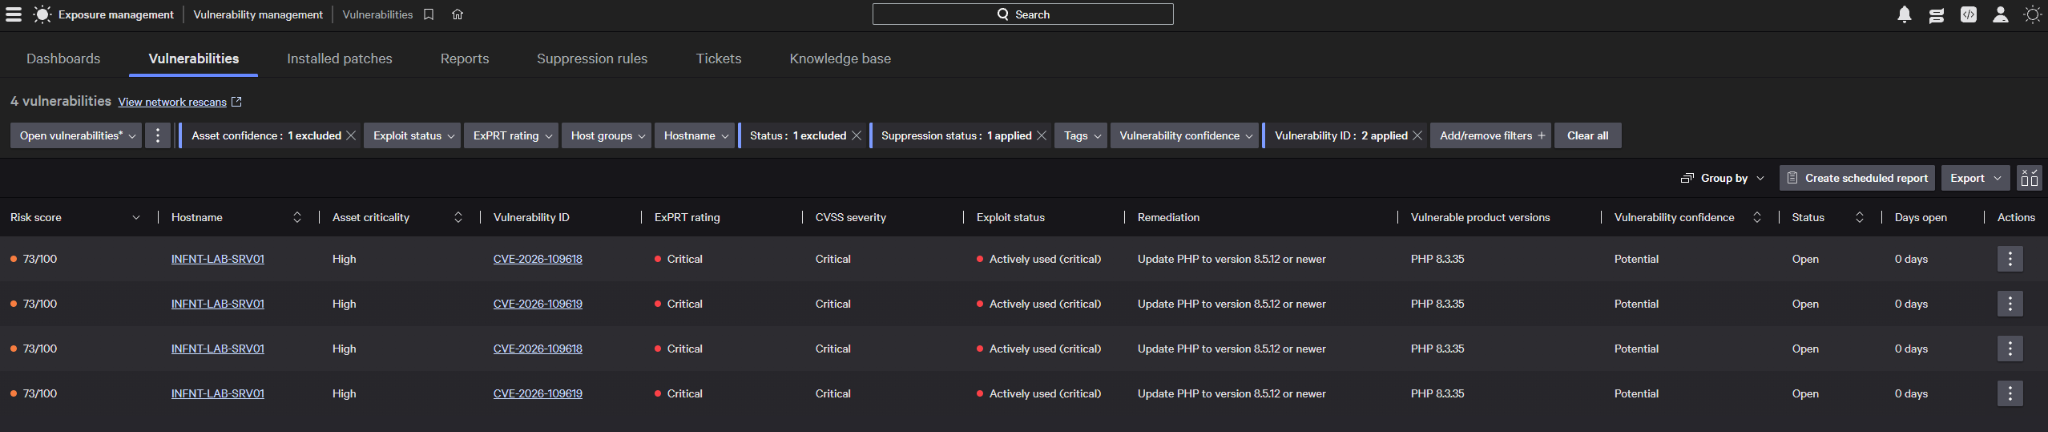This screenshot has width=2048, height=432.
Task: Click the Falcon logo icon
Action: [42, 14]
